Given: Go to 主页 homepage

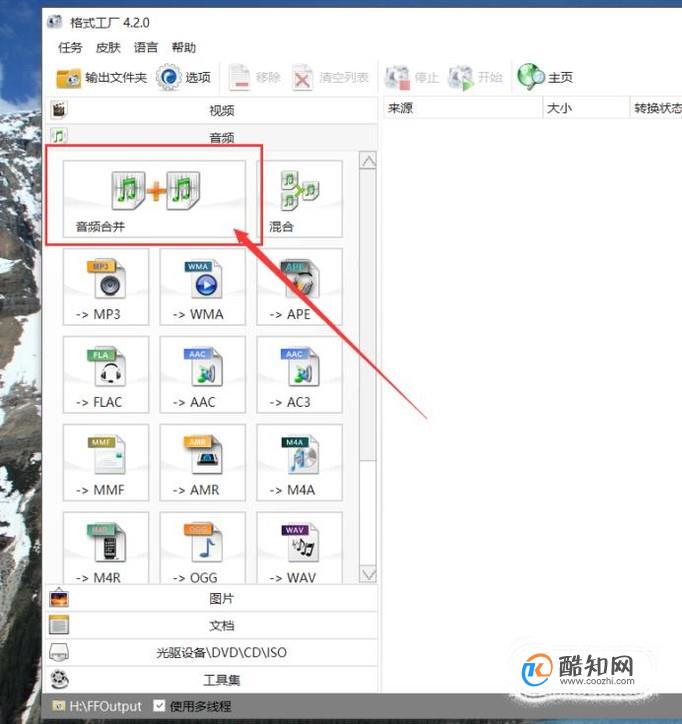Looking at the screenshot, I should 545,77.
